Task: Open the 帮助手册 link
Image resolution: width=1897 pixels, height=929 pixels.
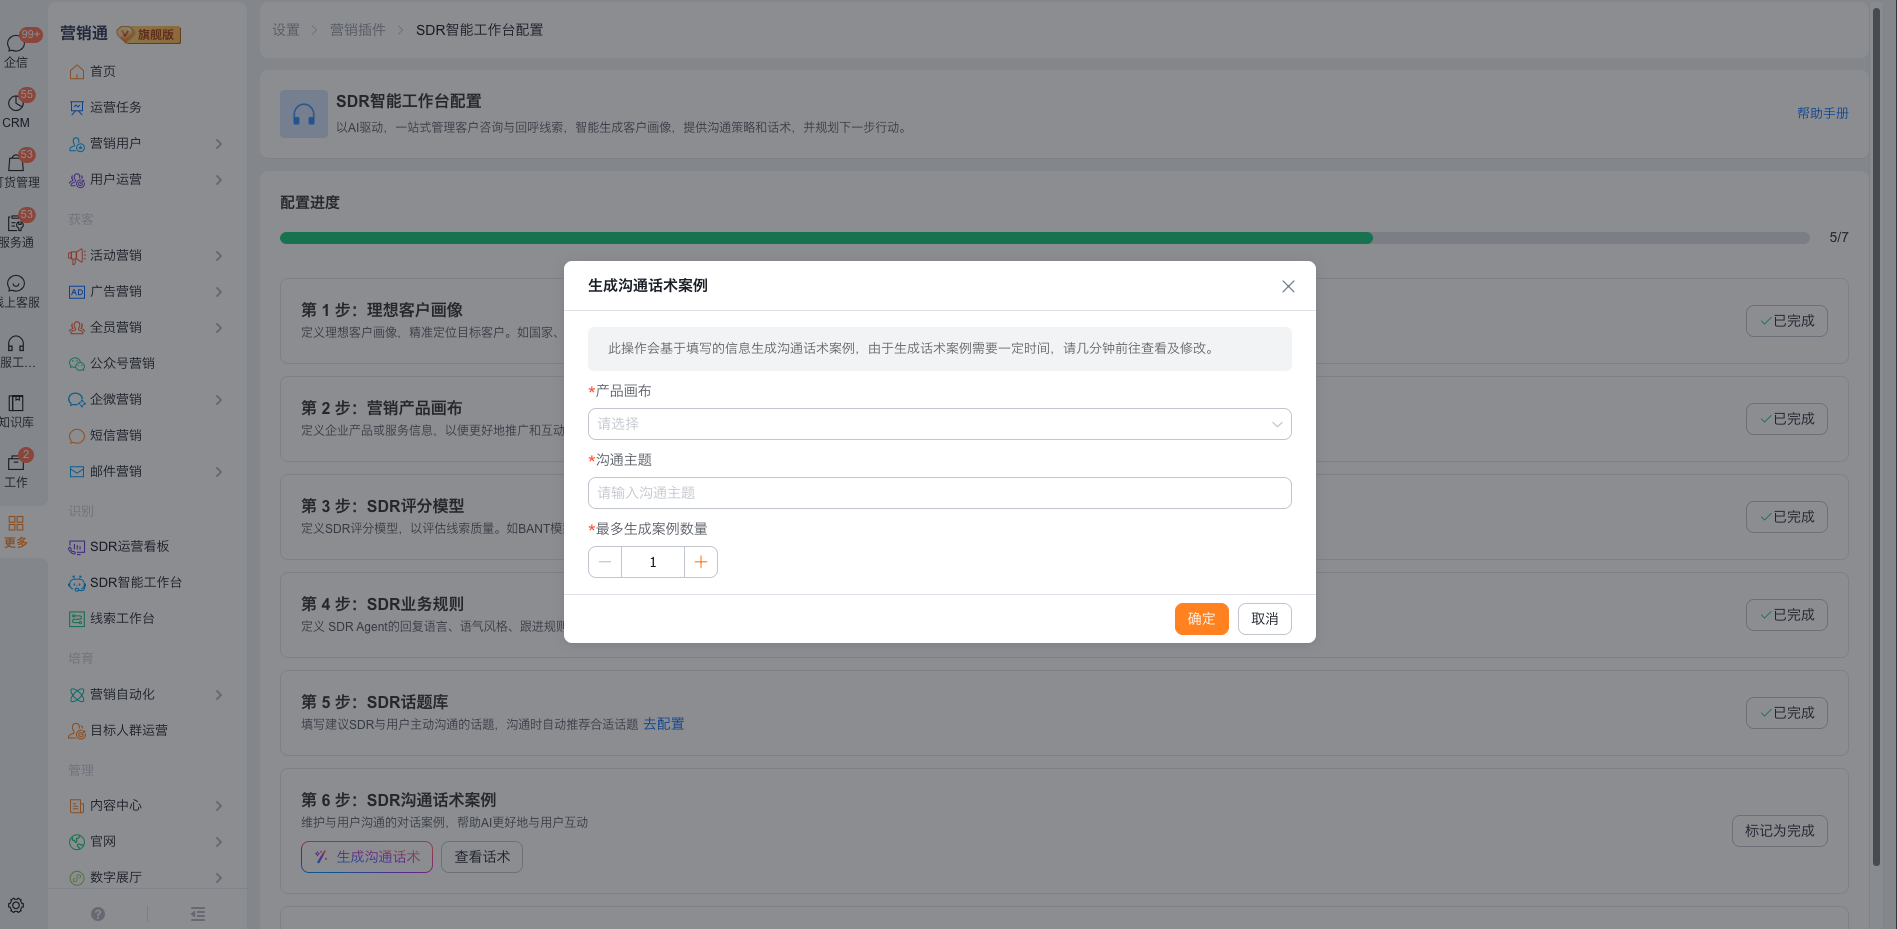Action: [x=1823, y=114]
